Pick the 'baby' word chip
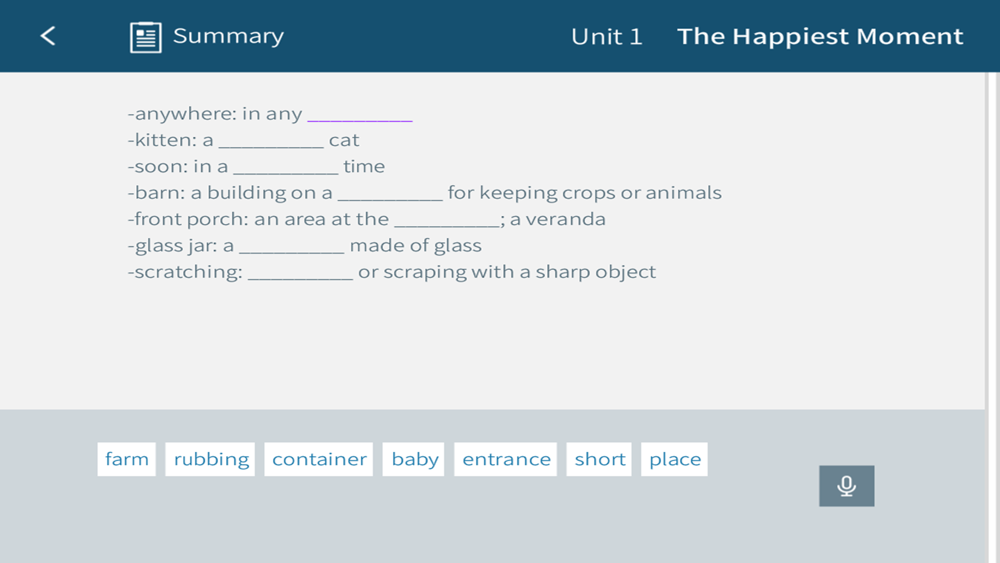 (x=414, y=459)
